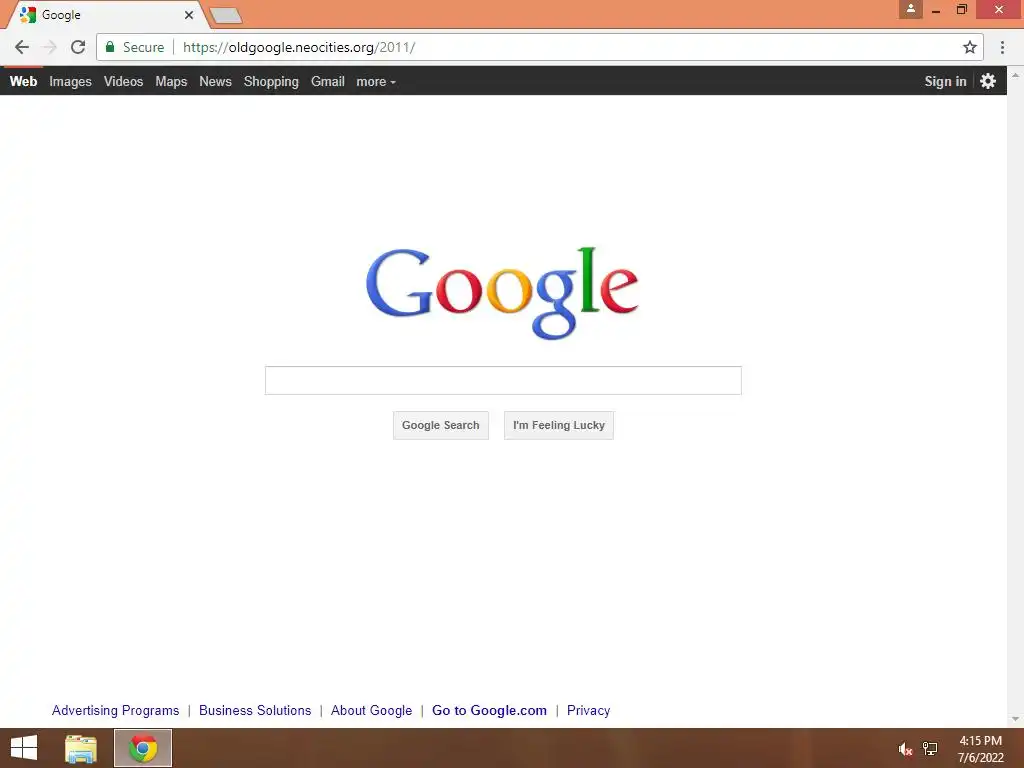
Task: Open the Chrome three-dot menu
Action: pos(1002,47)
